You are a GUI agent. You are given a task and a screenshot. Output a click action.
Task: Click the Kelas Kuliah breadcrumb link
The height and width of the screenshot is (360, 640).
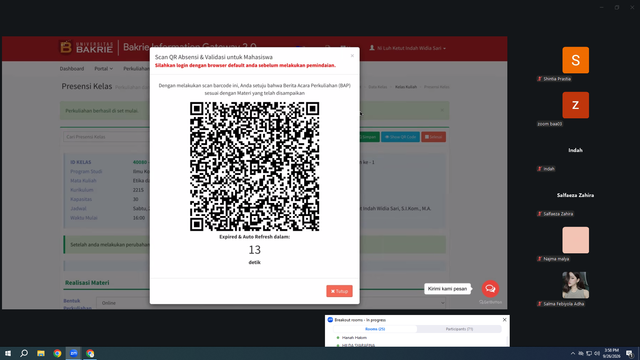[406, 87]
